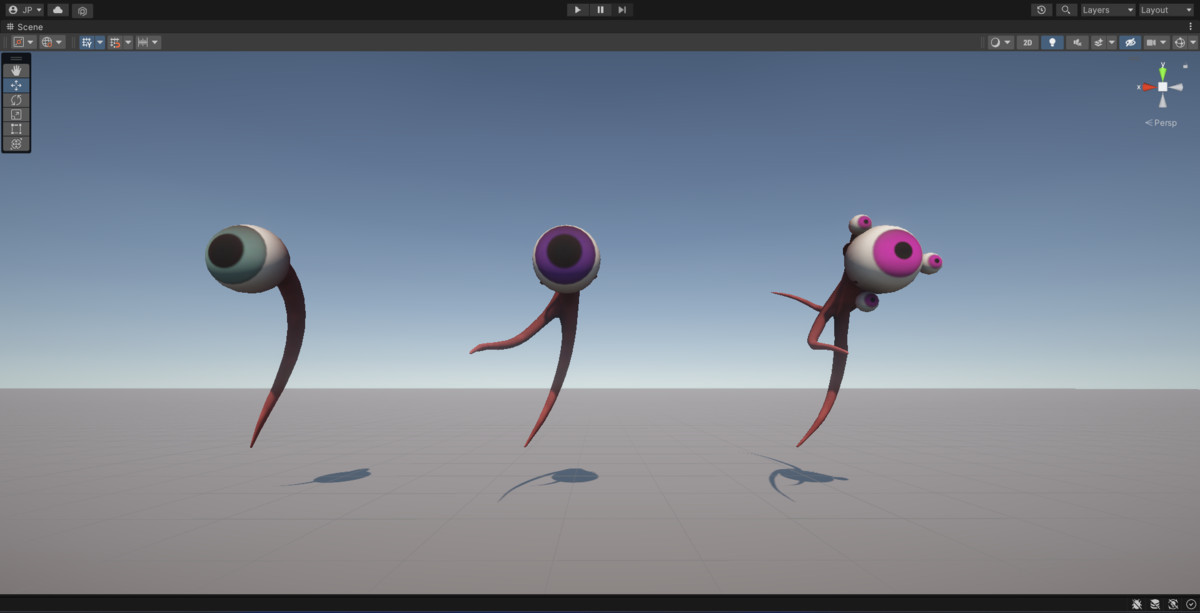Select the Scene tab
Image resolution: width=1200 pixels, height=613 pixels.
pos(26,27)
